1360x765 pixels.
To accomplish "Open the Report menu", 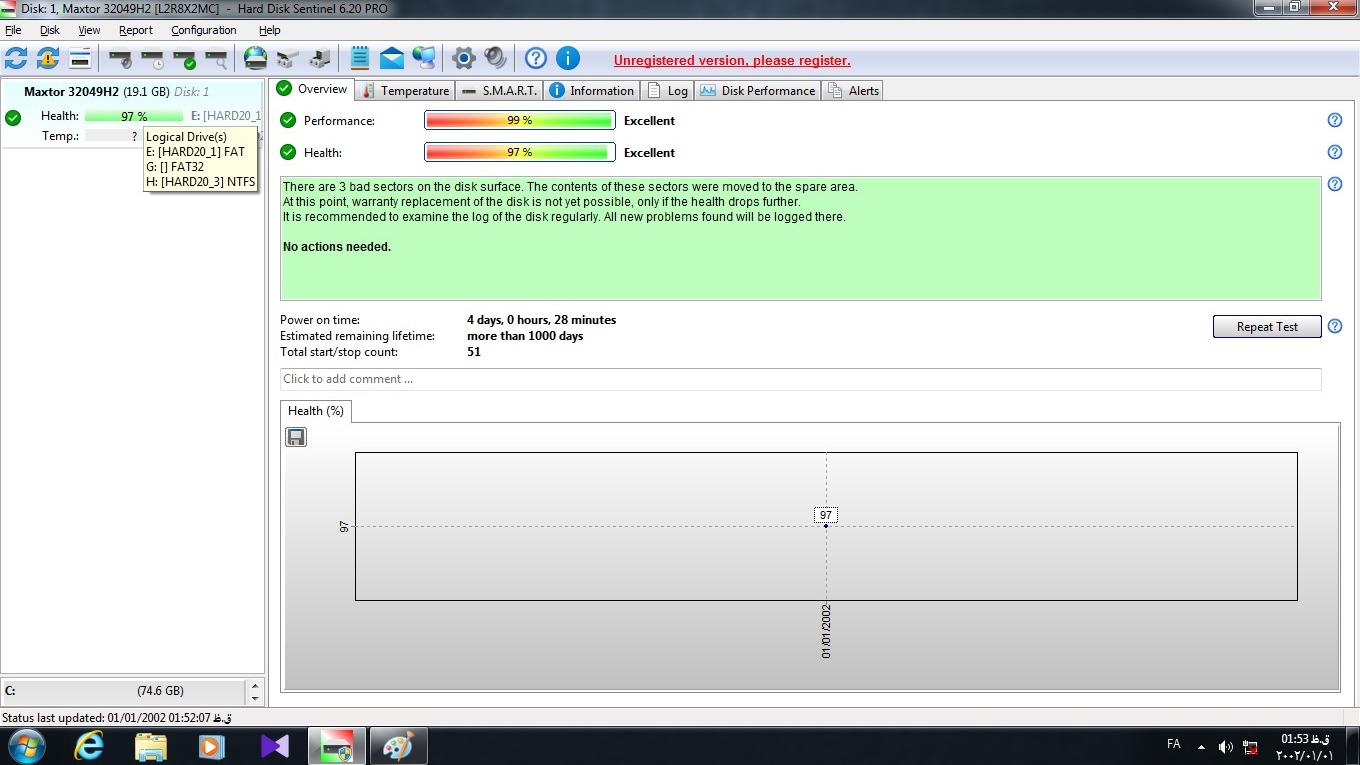I will (136, 30).
